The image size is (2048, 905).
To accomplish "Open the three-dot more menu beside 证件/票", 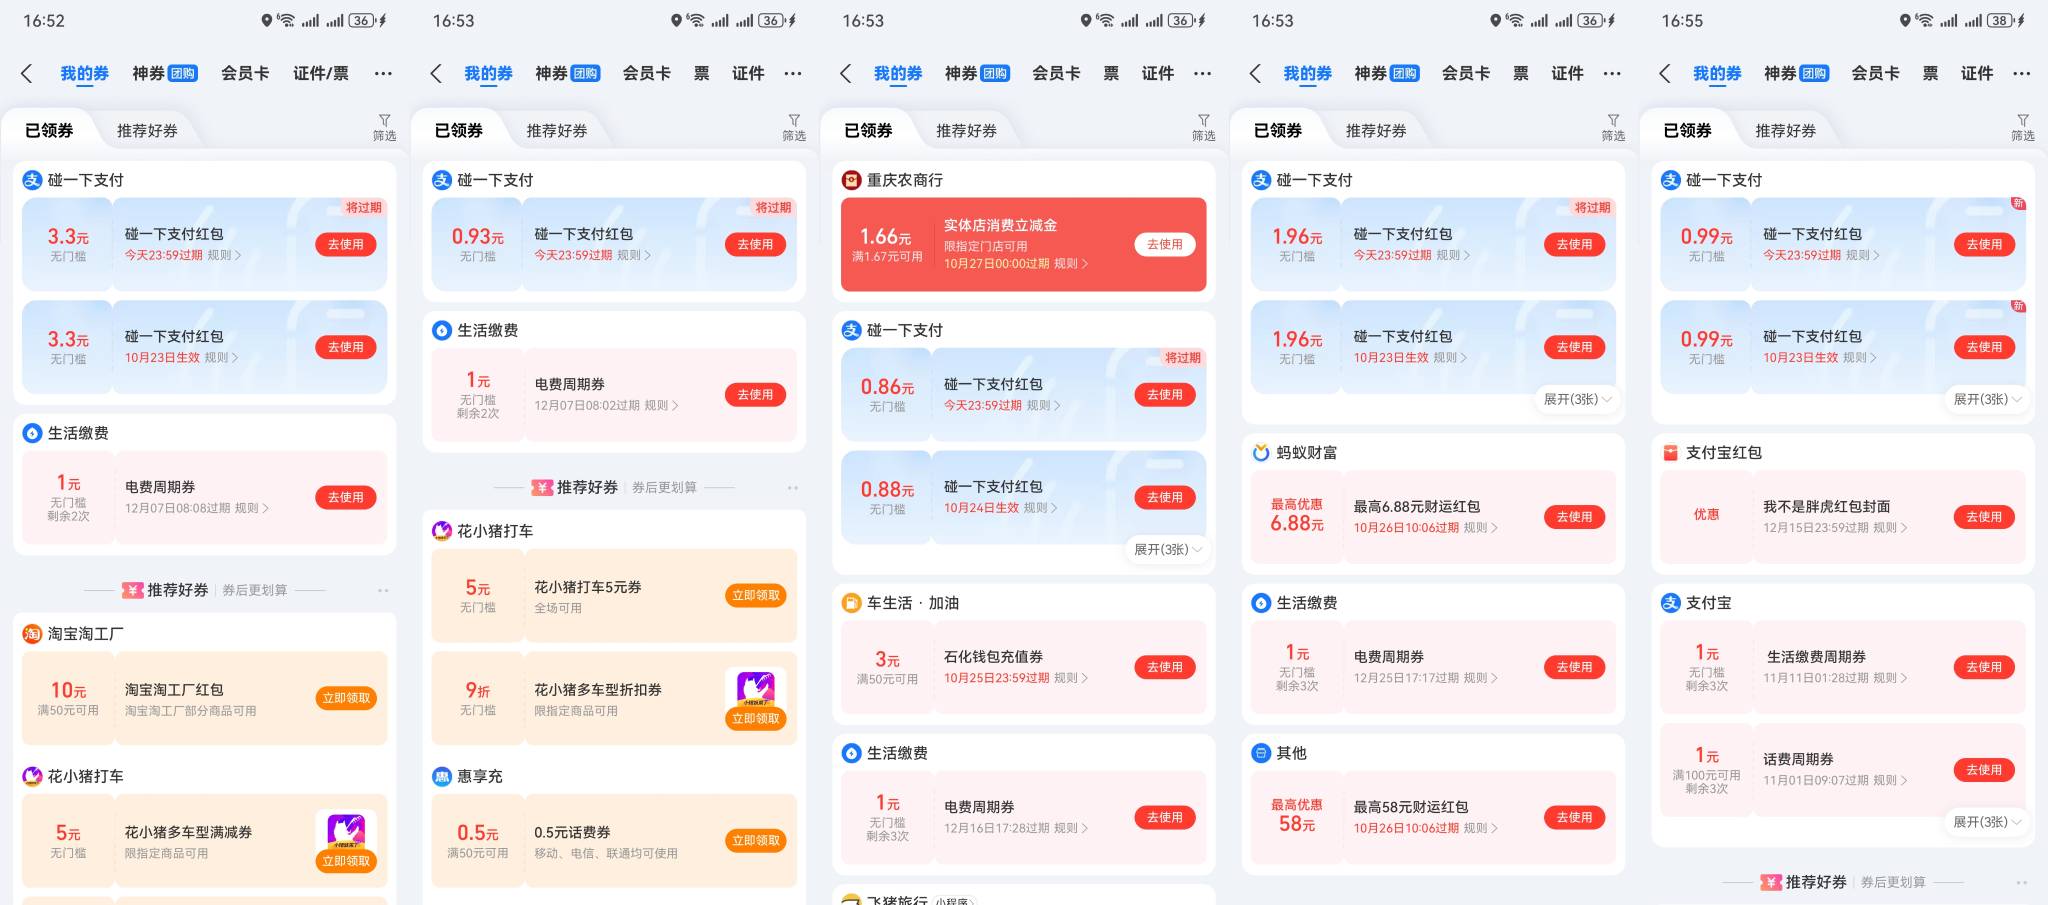I will [x=383, y=73].
